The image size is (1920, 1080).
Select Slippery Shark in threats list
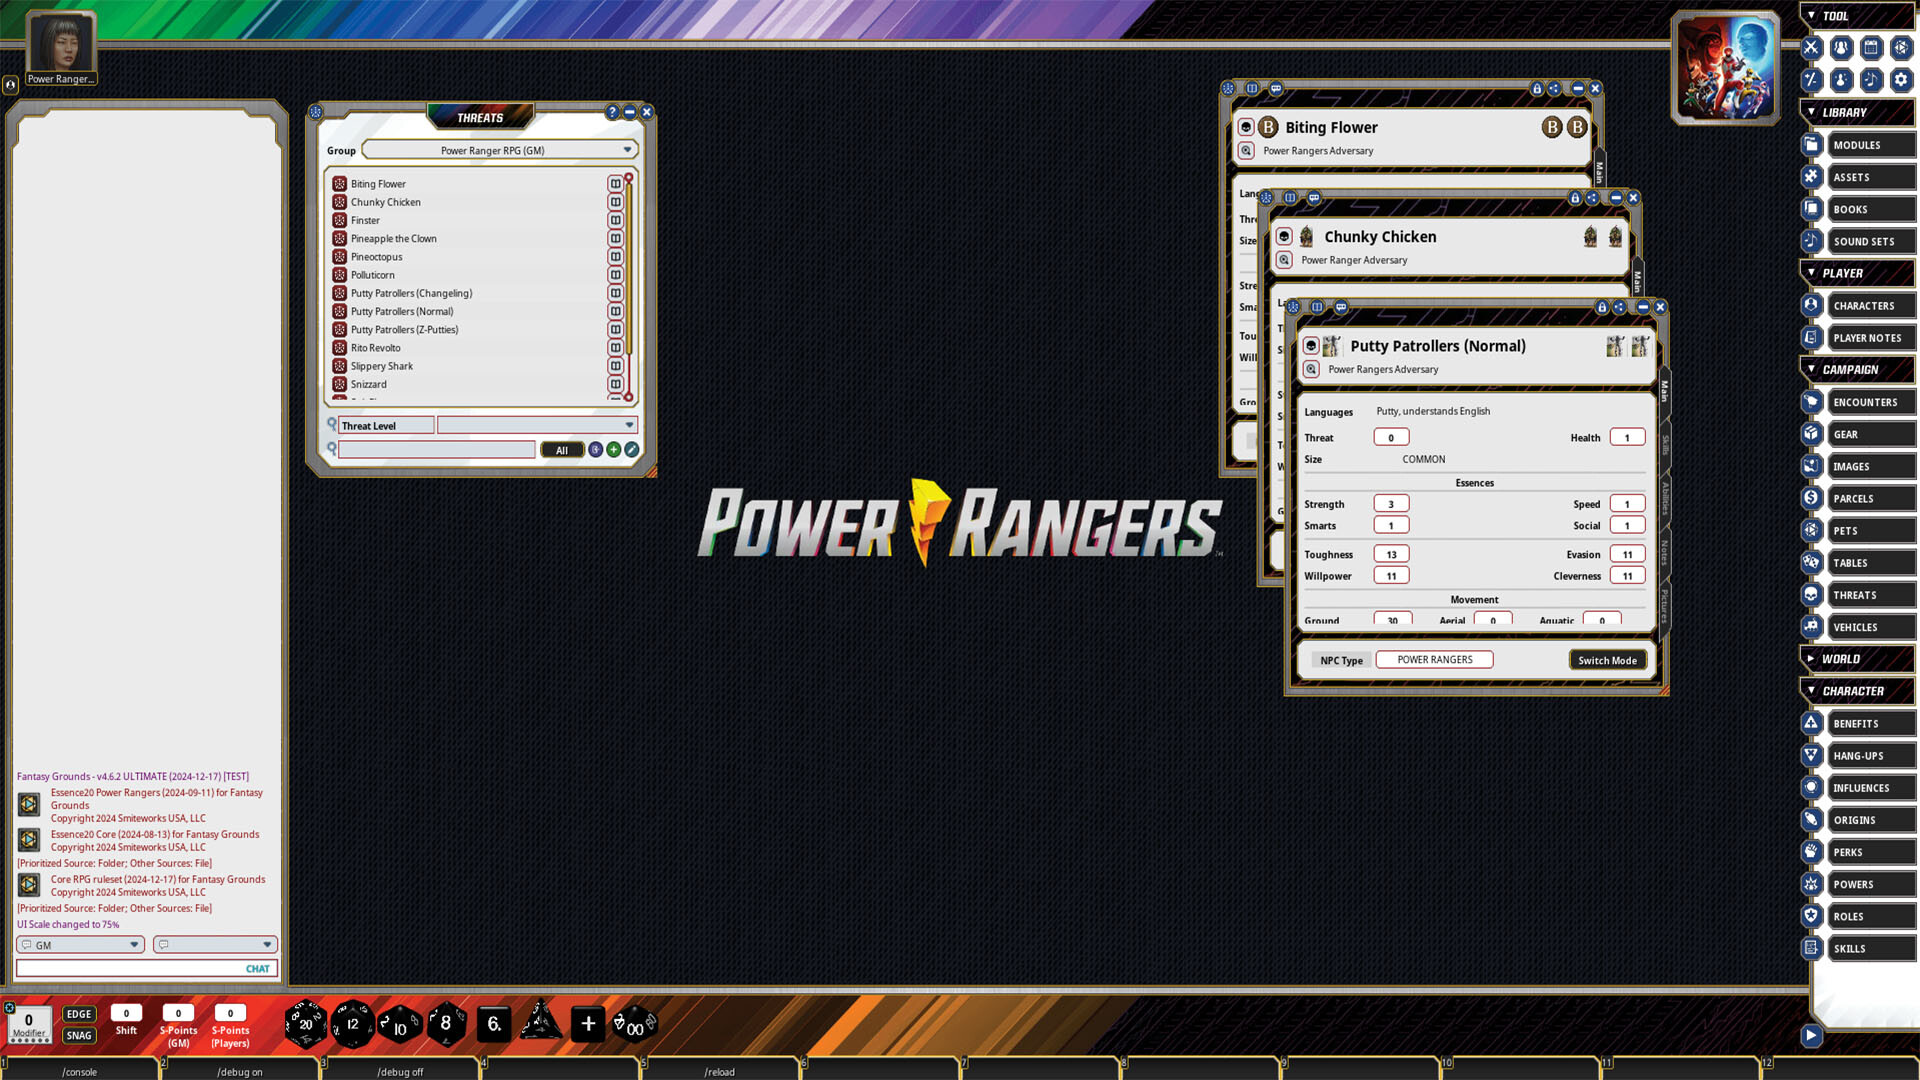382,367
